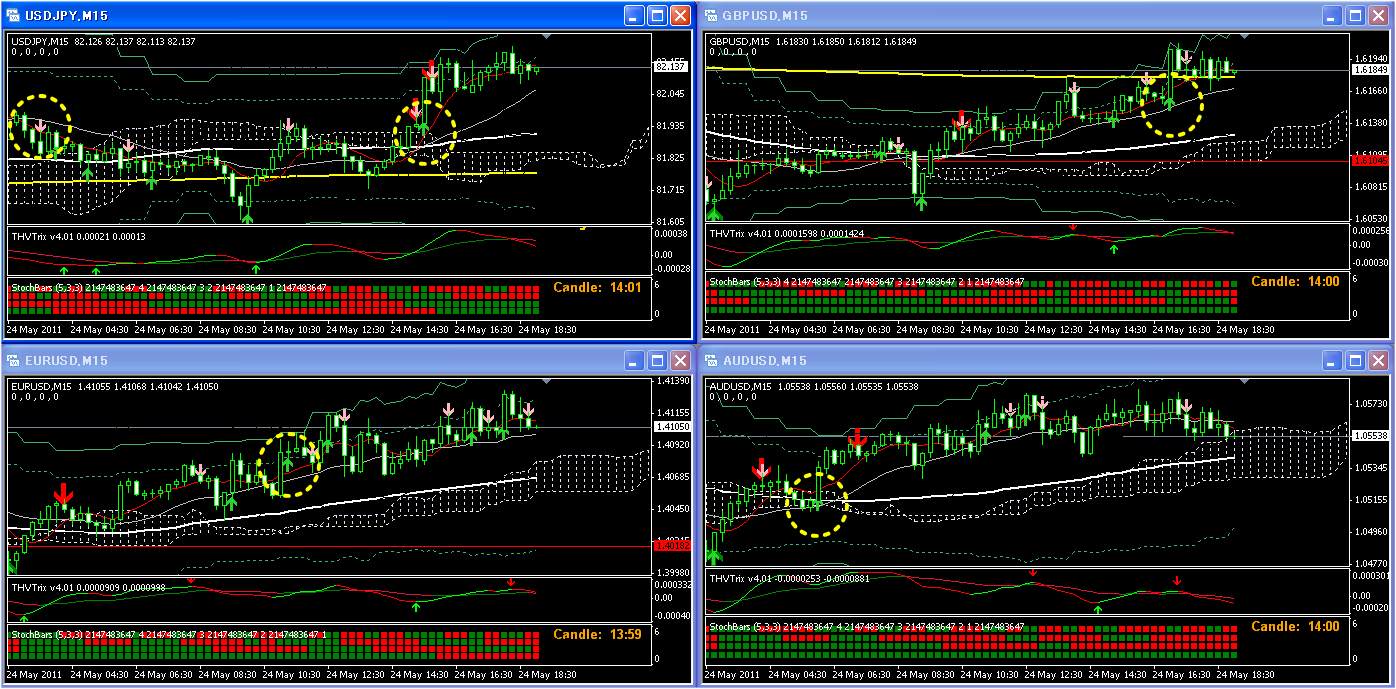Viewport: 1396px width, 689px height.
Task: Click the current price tag 1.41050
Action: (670, 427)
